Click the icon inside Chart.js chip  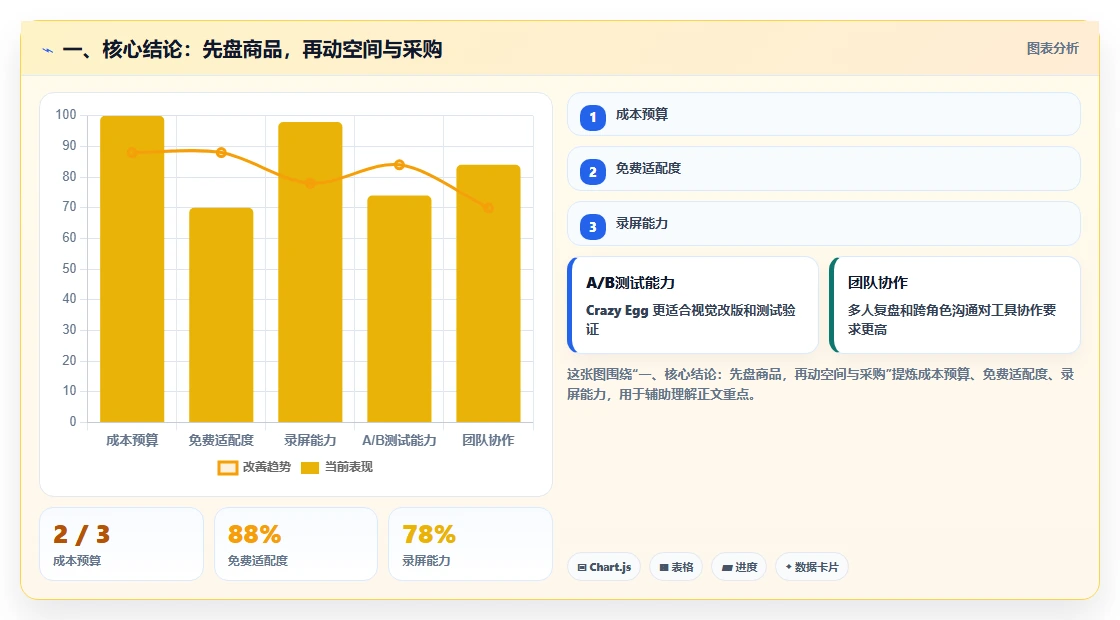click(x=582, y=568)
